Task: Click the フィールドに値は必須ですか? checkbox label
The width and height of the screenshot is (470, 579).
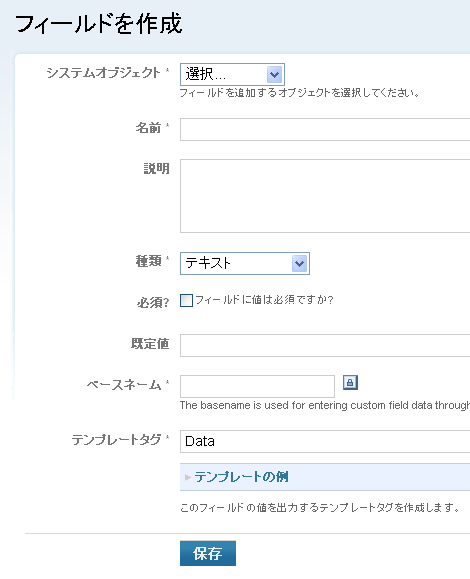Action: (x=264, y=300)
